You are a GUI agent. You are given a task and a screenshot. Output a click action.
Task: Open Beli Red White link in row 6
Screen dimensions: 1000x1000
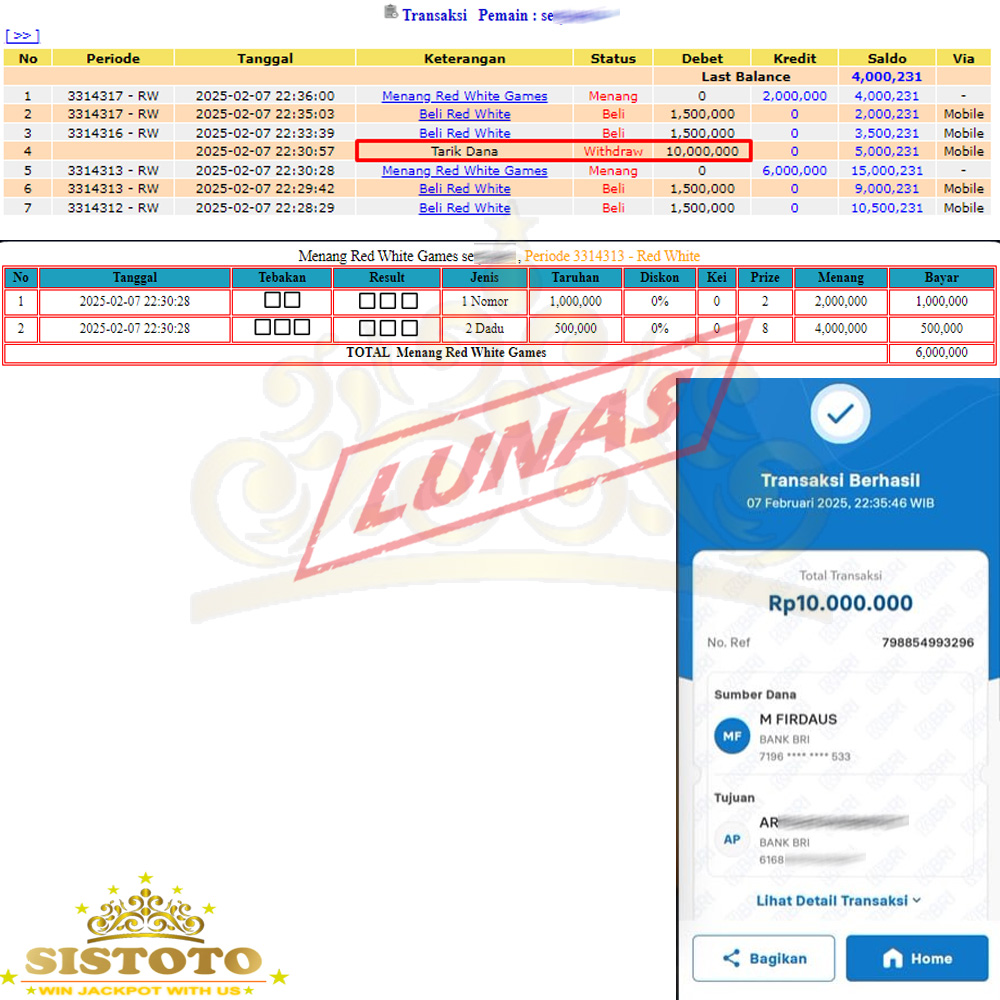click(x=464, y=189)
